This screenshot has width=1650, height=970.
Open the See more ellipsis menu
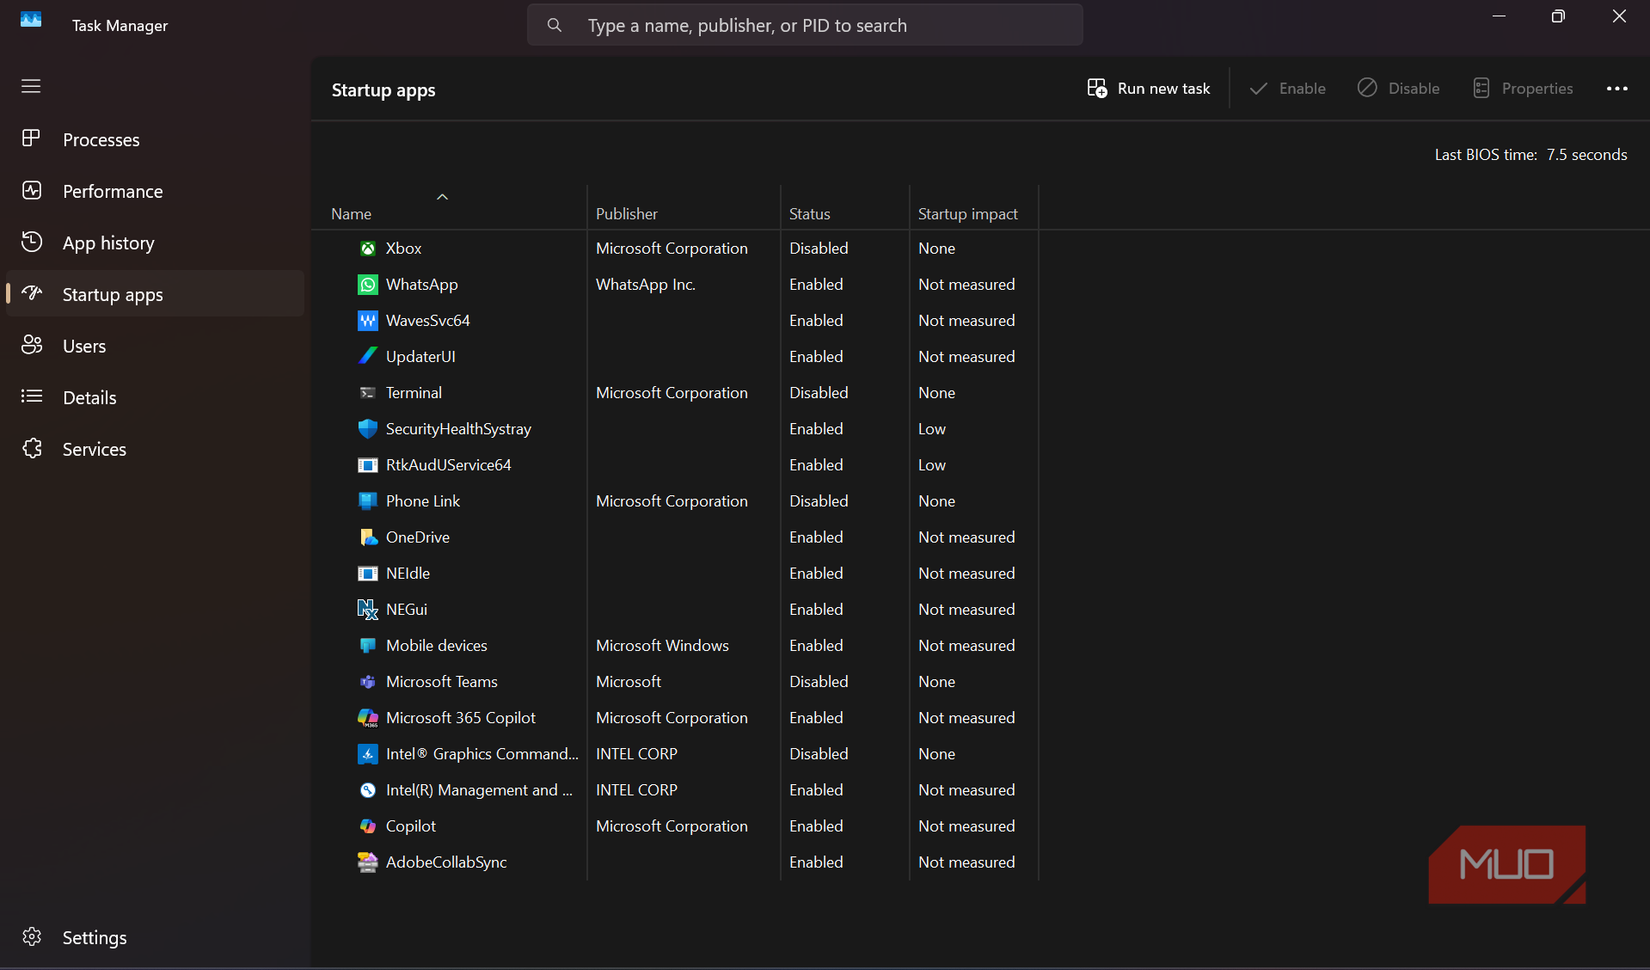coord(1616,88)
